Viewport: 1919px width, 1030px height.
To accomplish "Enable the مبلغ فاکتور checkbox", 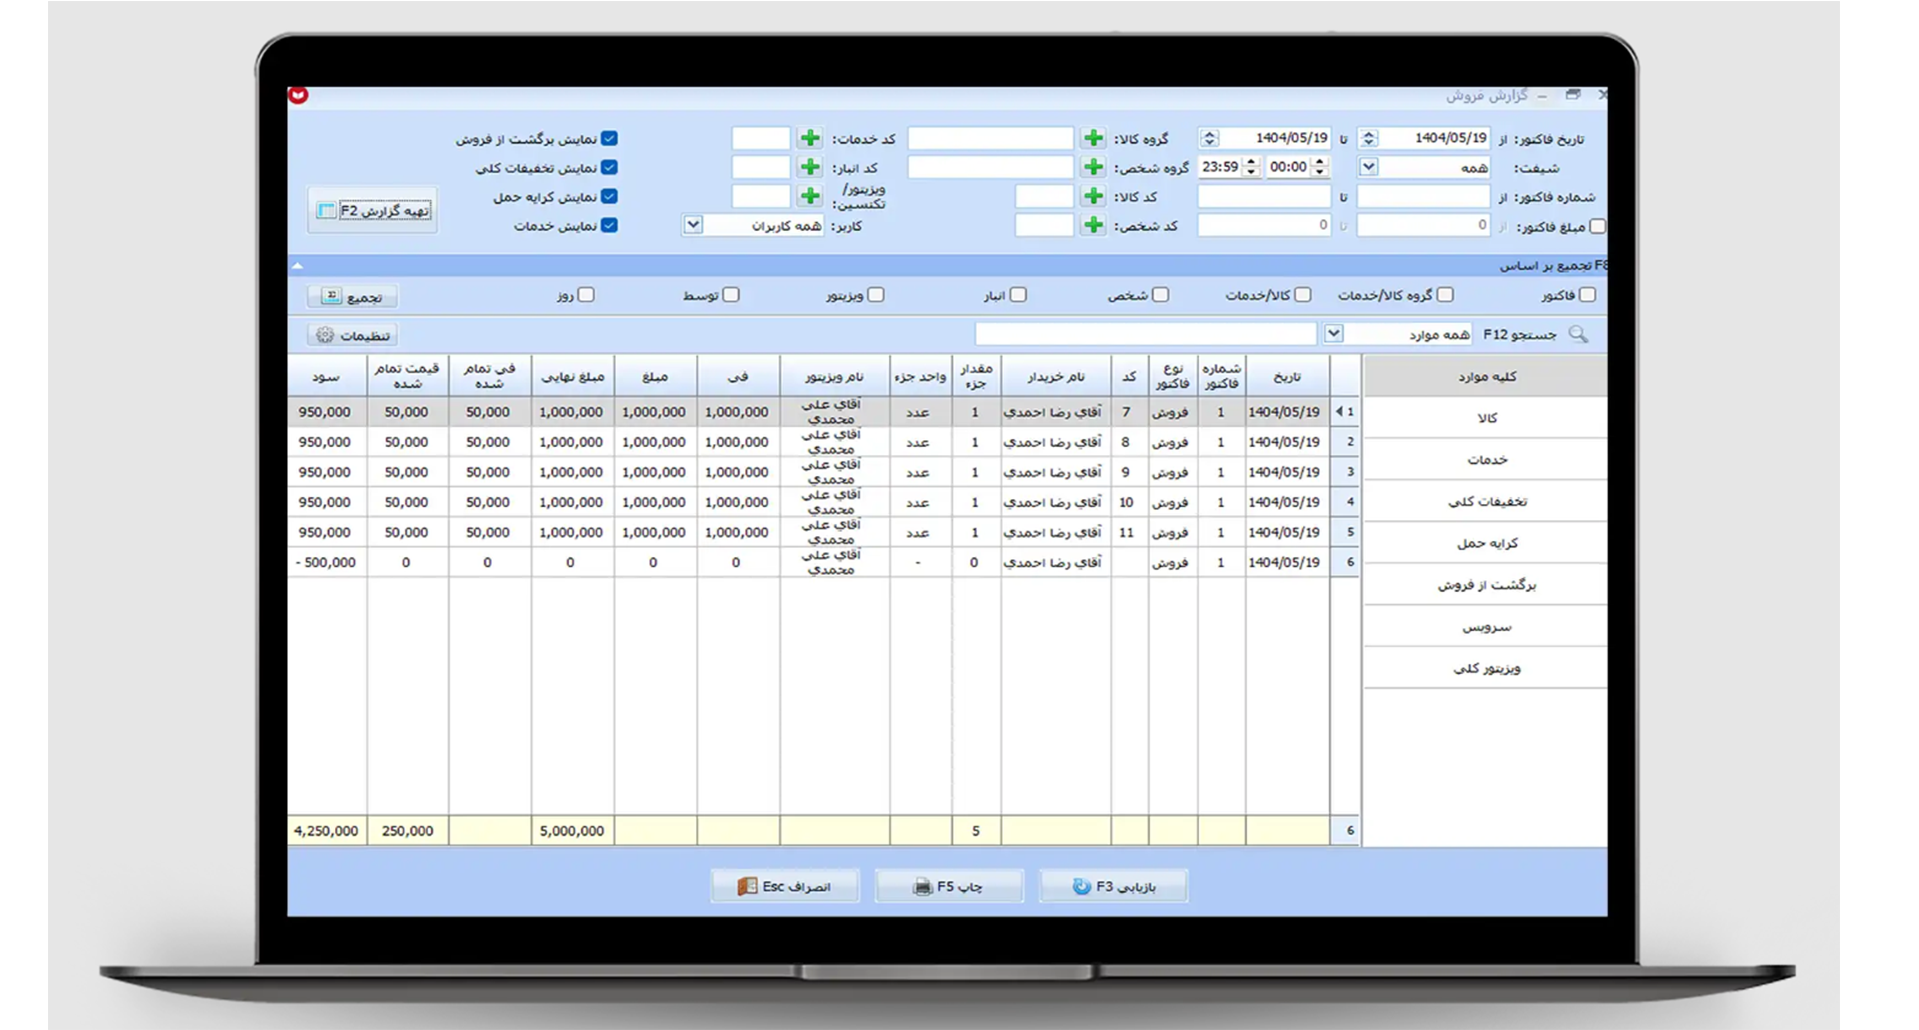I will click(1597, 226).
